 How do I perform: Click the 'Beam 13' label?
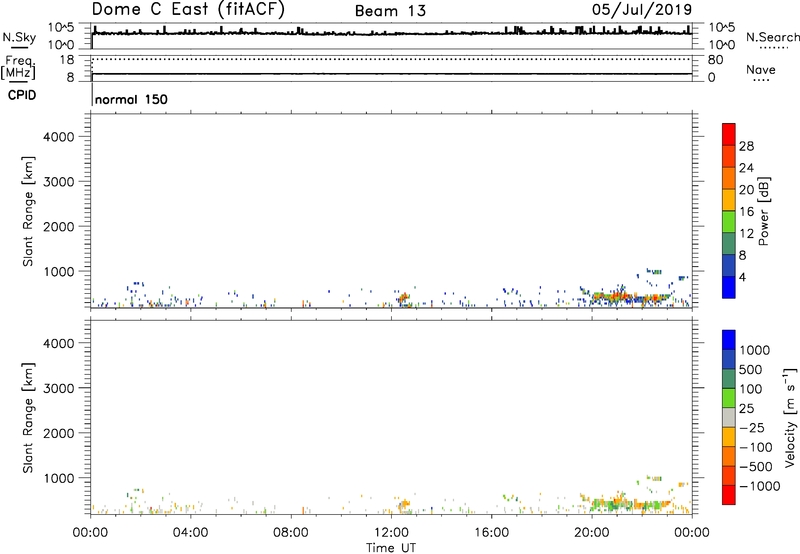click(x=390, y=11)
